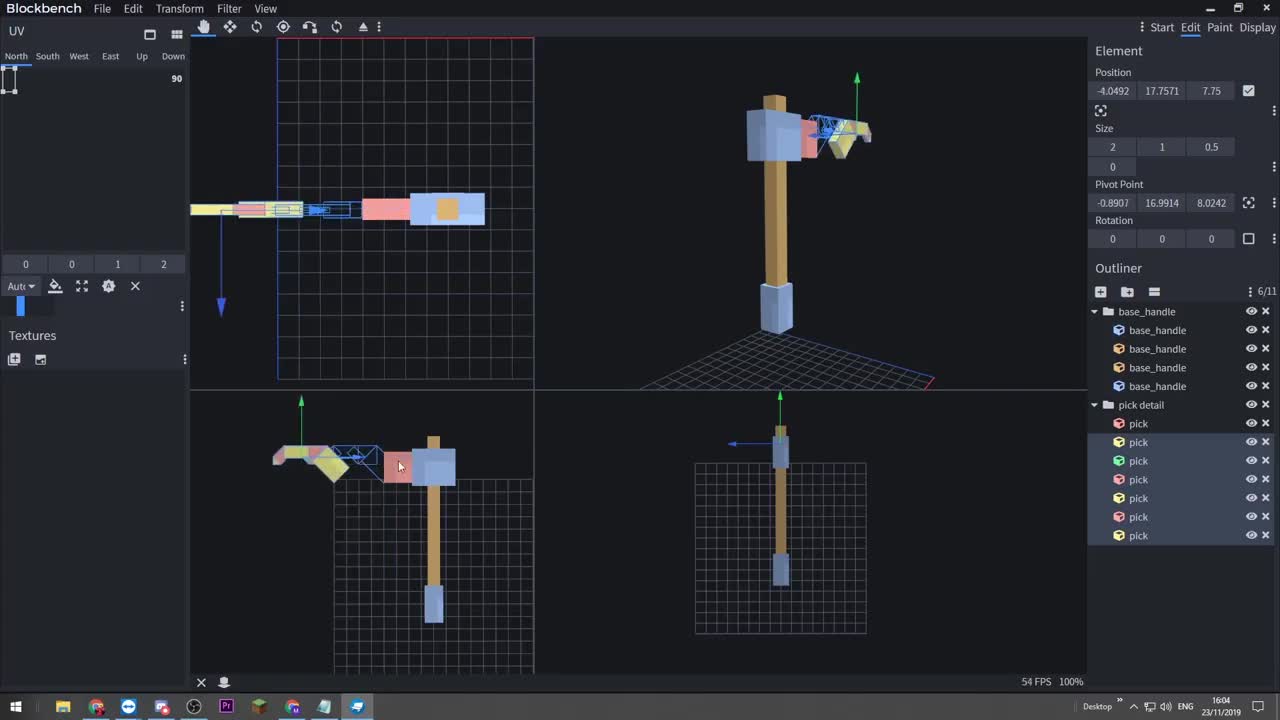Click the UV clear face X icon

pyautogui.click(x=135, y=286)
